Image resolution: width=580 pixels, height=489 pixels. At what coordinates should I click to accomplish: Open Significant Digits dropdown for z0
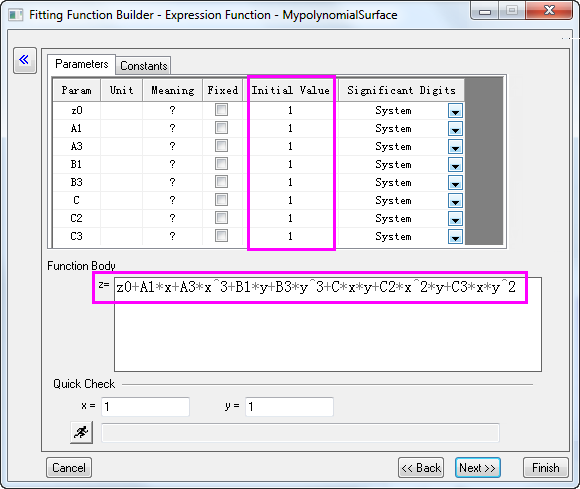[455, 111]
